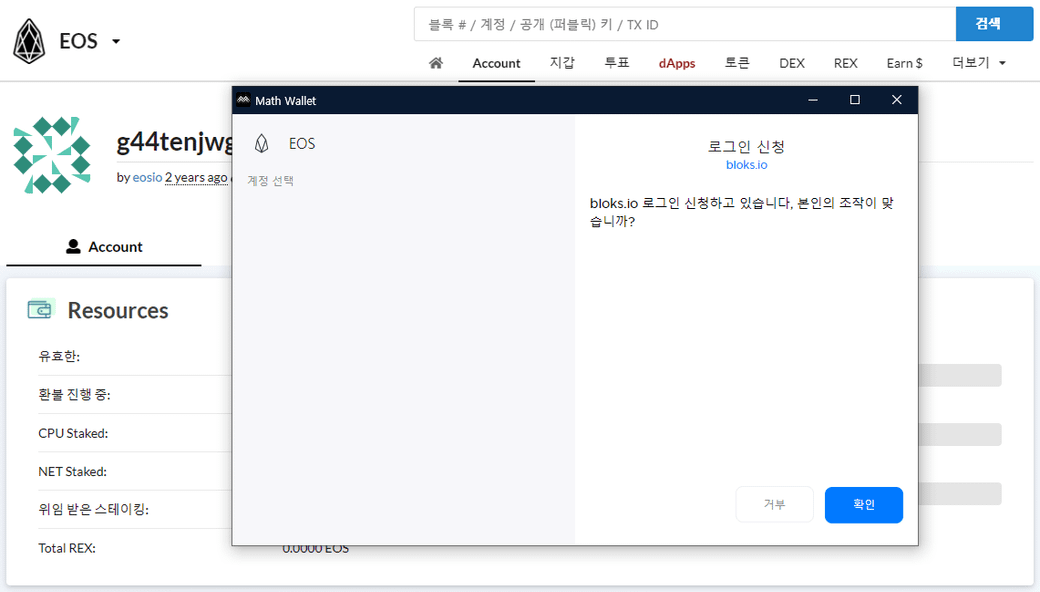Open the 더보기 dropdown menu

tap(979, 63)
